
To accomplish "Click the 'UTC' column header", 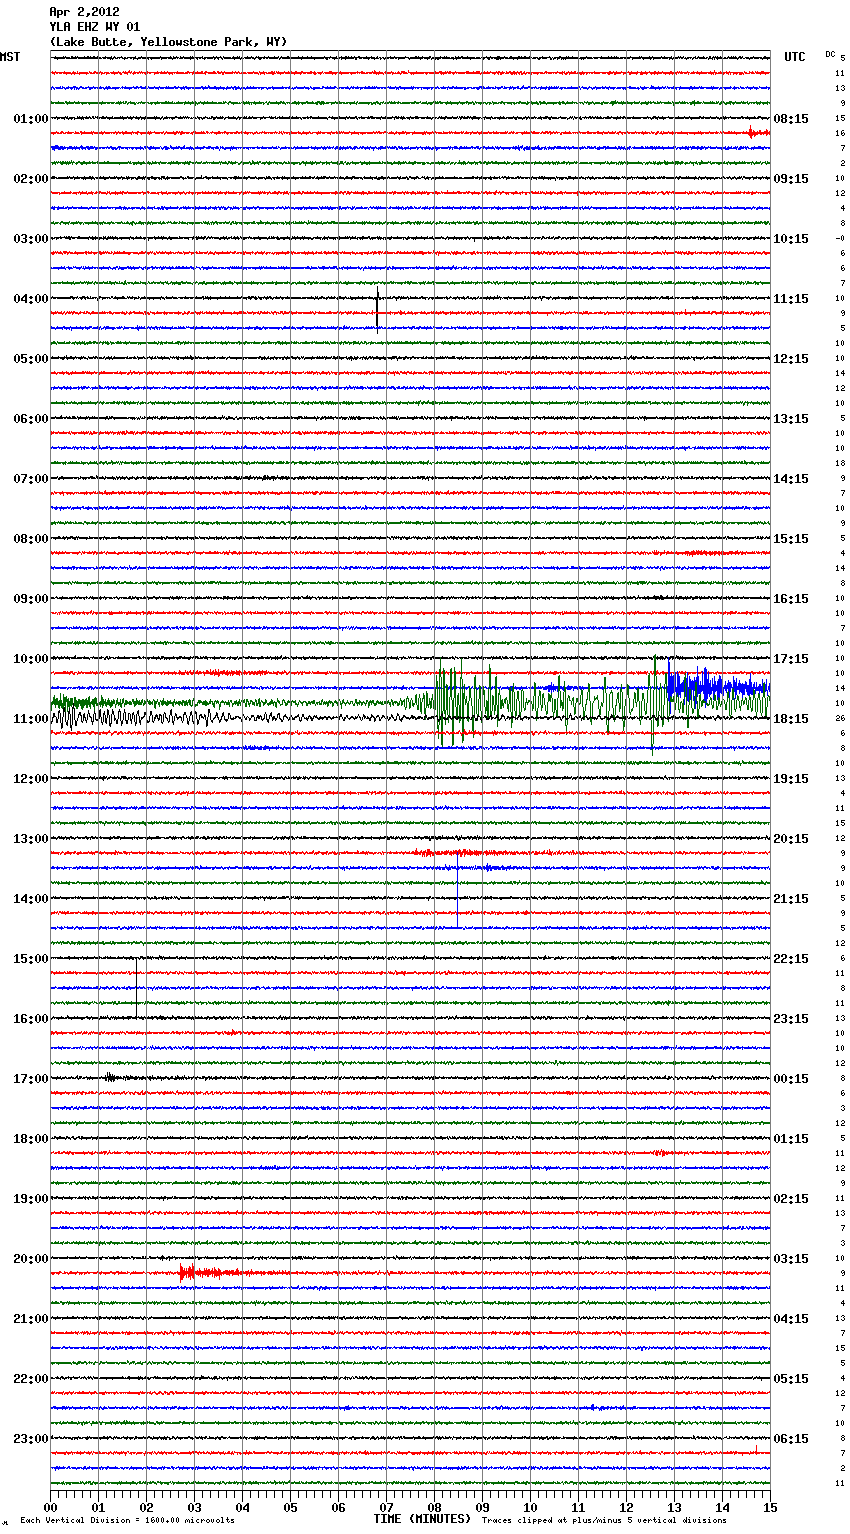I will click(795, 57).
